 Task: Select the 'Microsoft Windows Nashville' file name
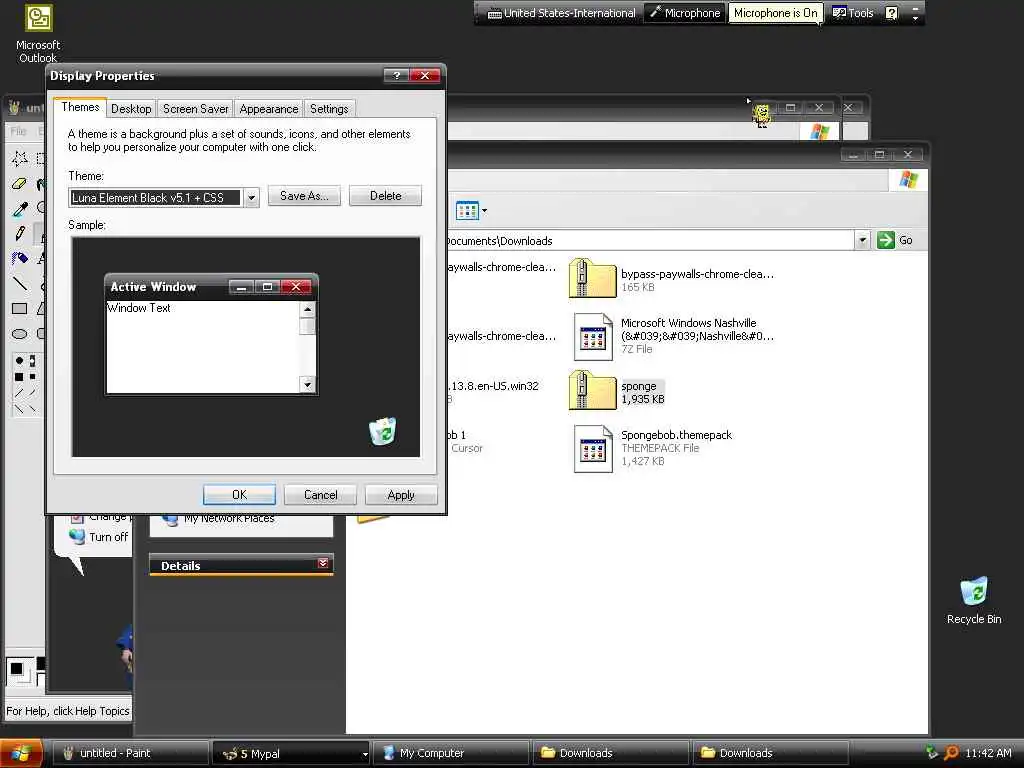click(697, 329)
